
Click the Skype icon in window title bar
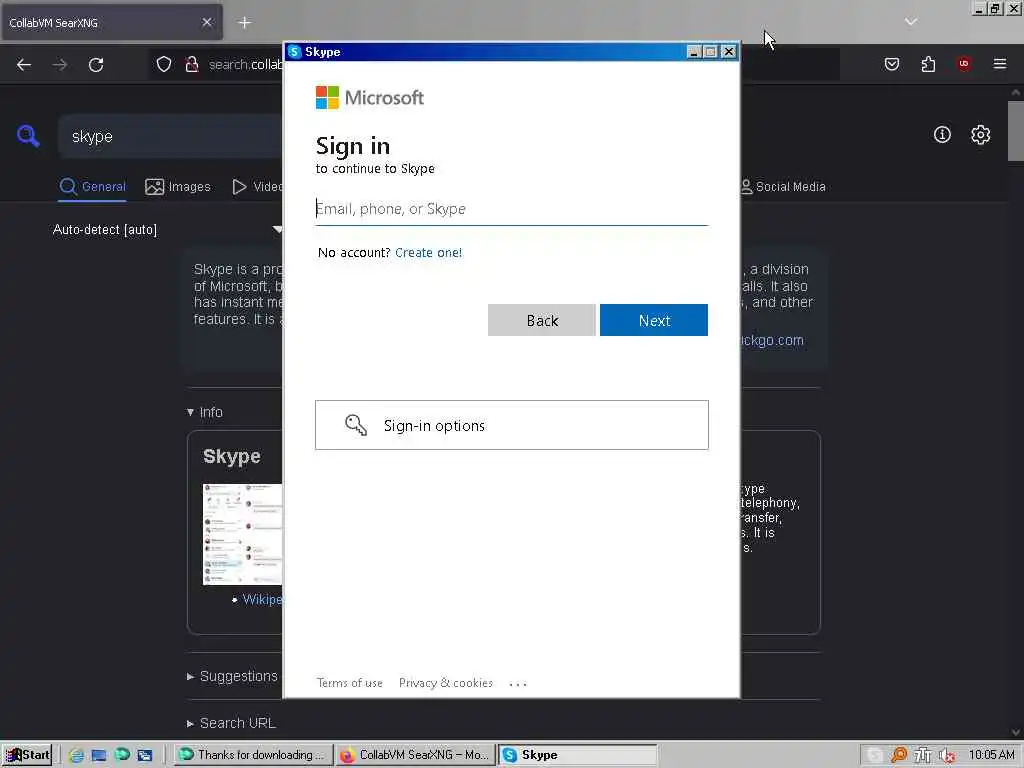(295, 52)
